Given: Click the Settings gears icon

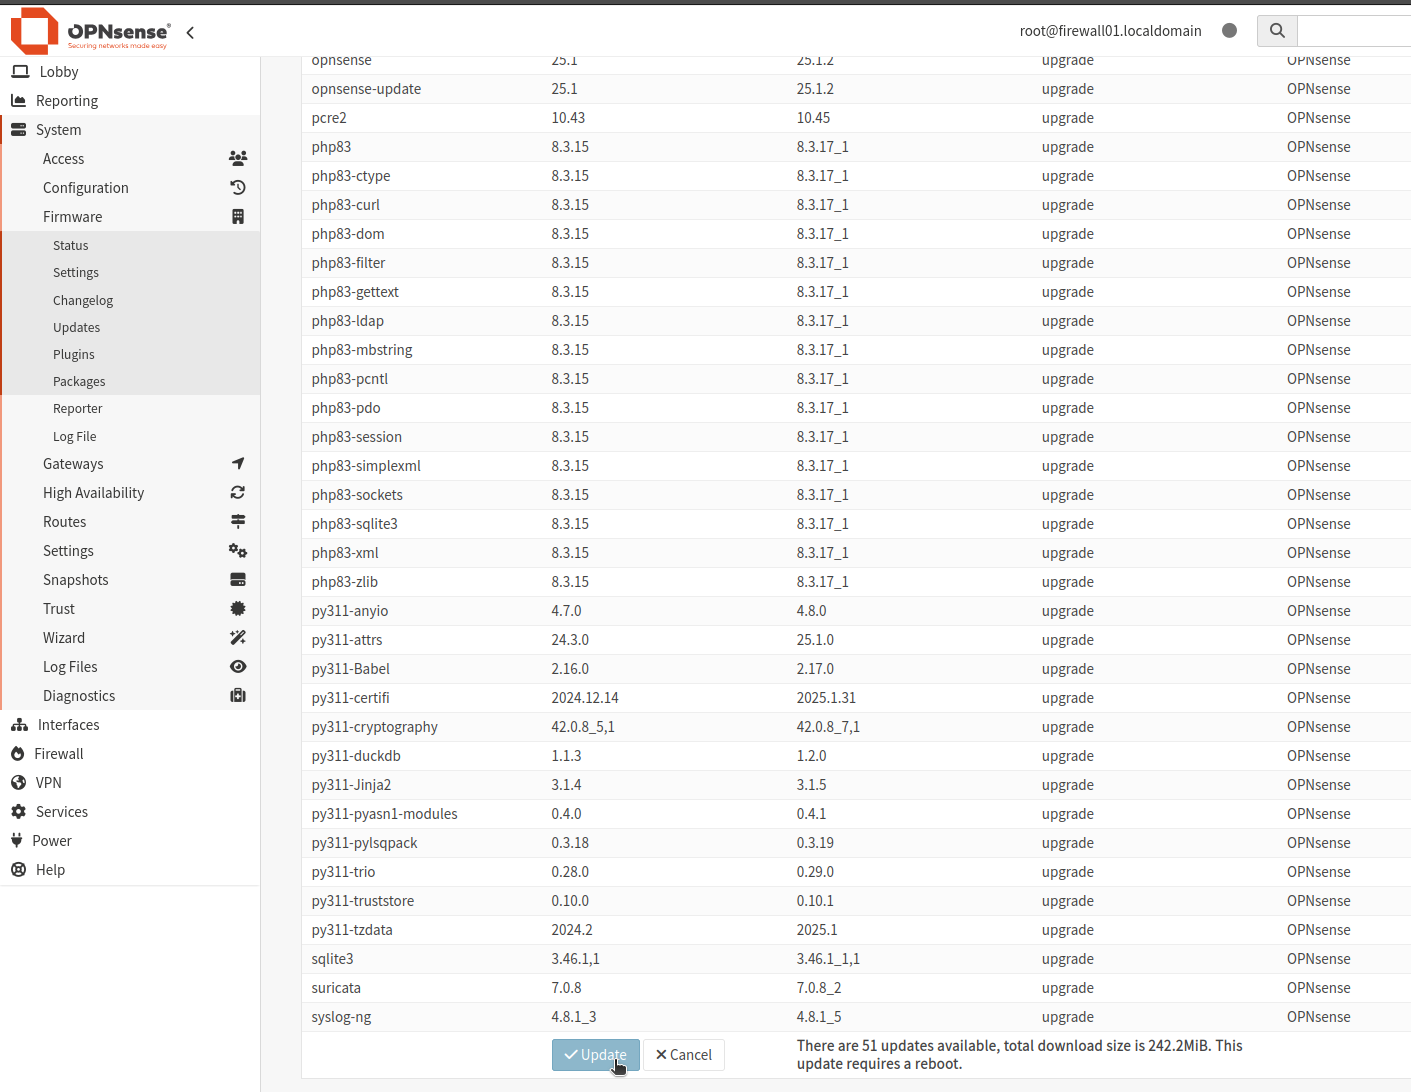Looking at the screenshot, I should [238, 551].
